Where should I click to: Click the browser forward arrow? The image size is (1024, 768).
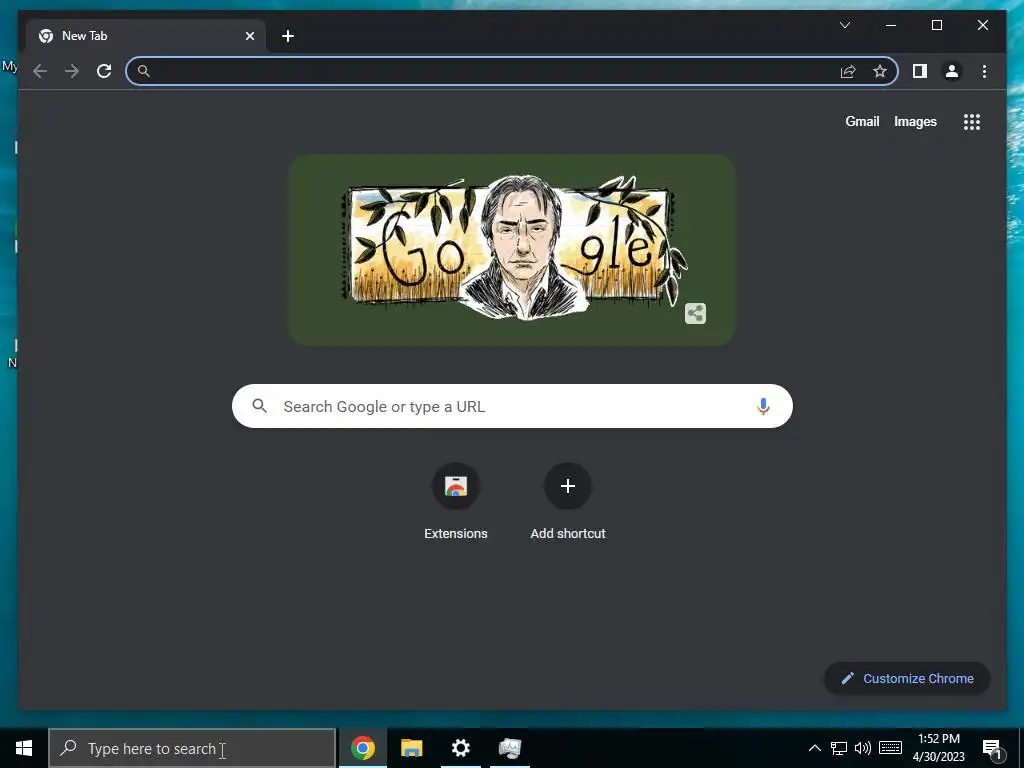[x=72, y=71]
